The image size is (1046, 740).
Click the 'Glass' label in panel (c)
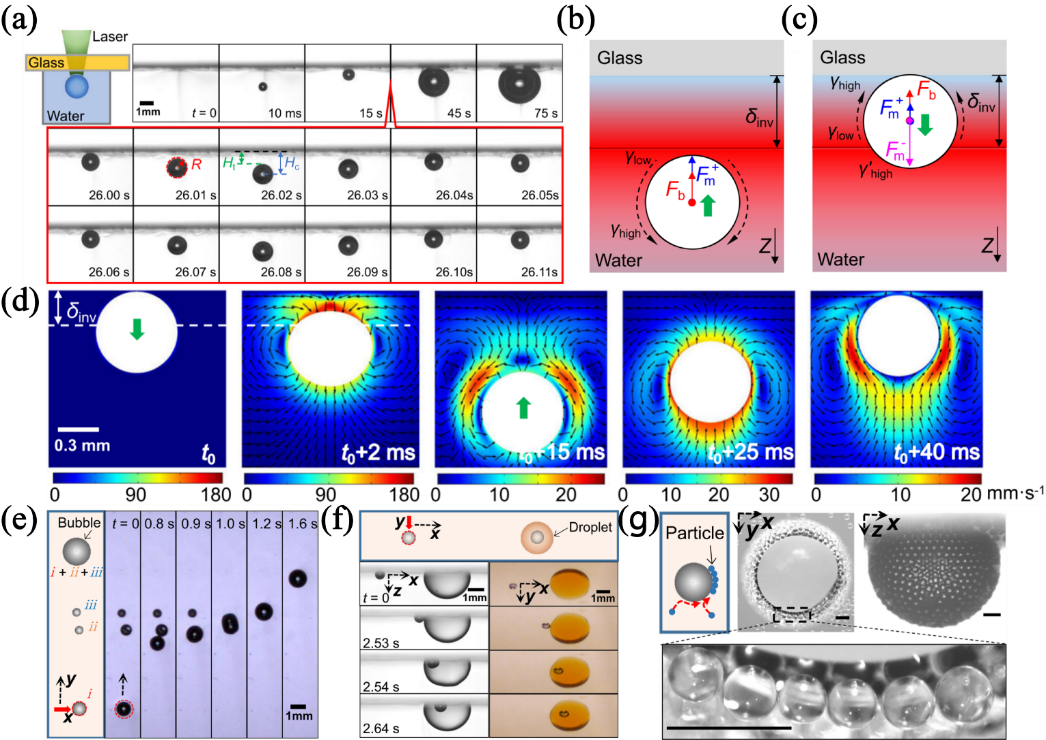tap(843, 58)
